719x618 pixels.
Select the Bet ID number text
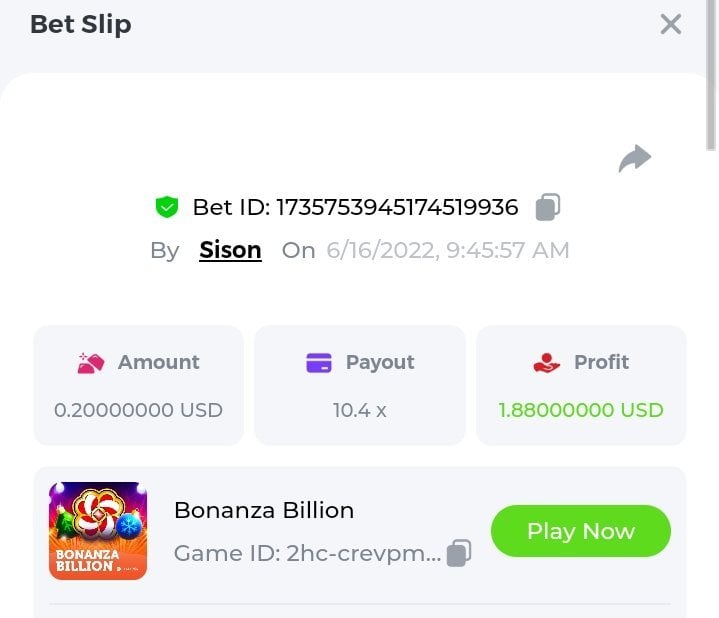pos(397,207)
